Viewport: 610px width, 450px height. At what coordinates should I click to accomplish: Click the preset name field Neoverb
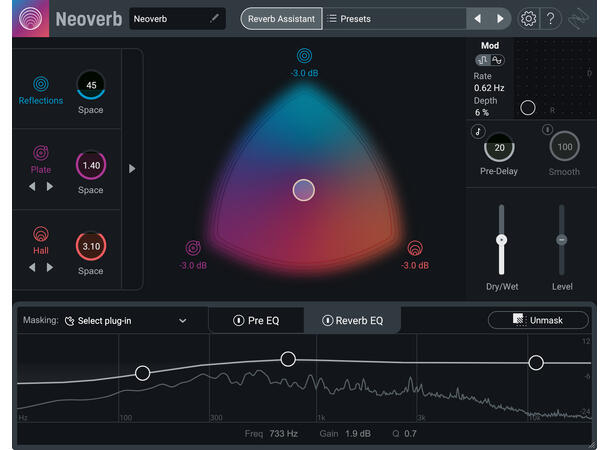tap(177, 19)
